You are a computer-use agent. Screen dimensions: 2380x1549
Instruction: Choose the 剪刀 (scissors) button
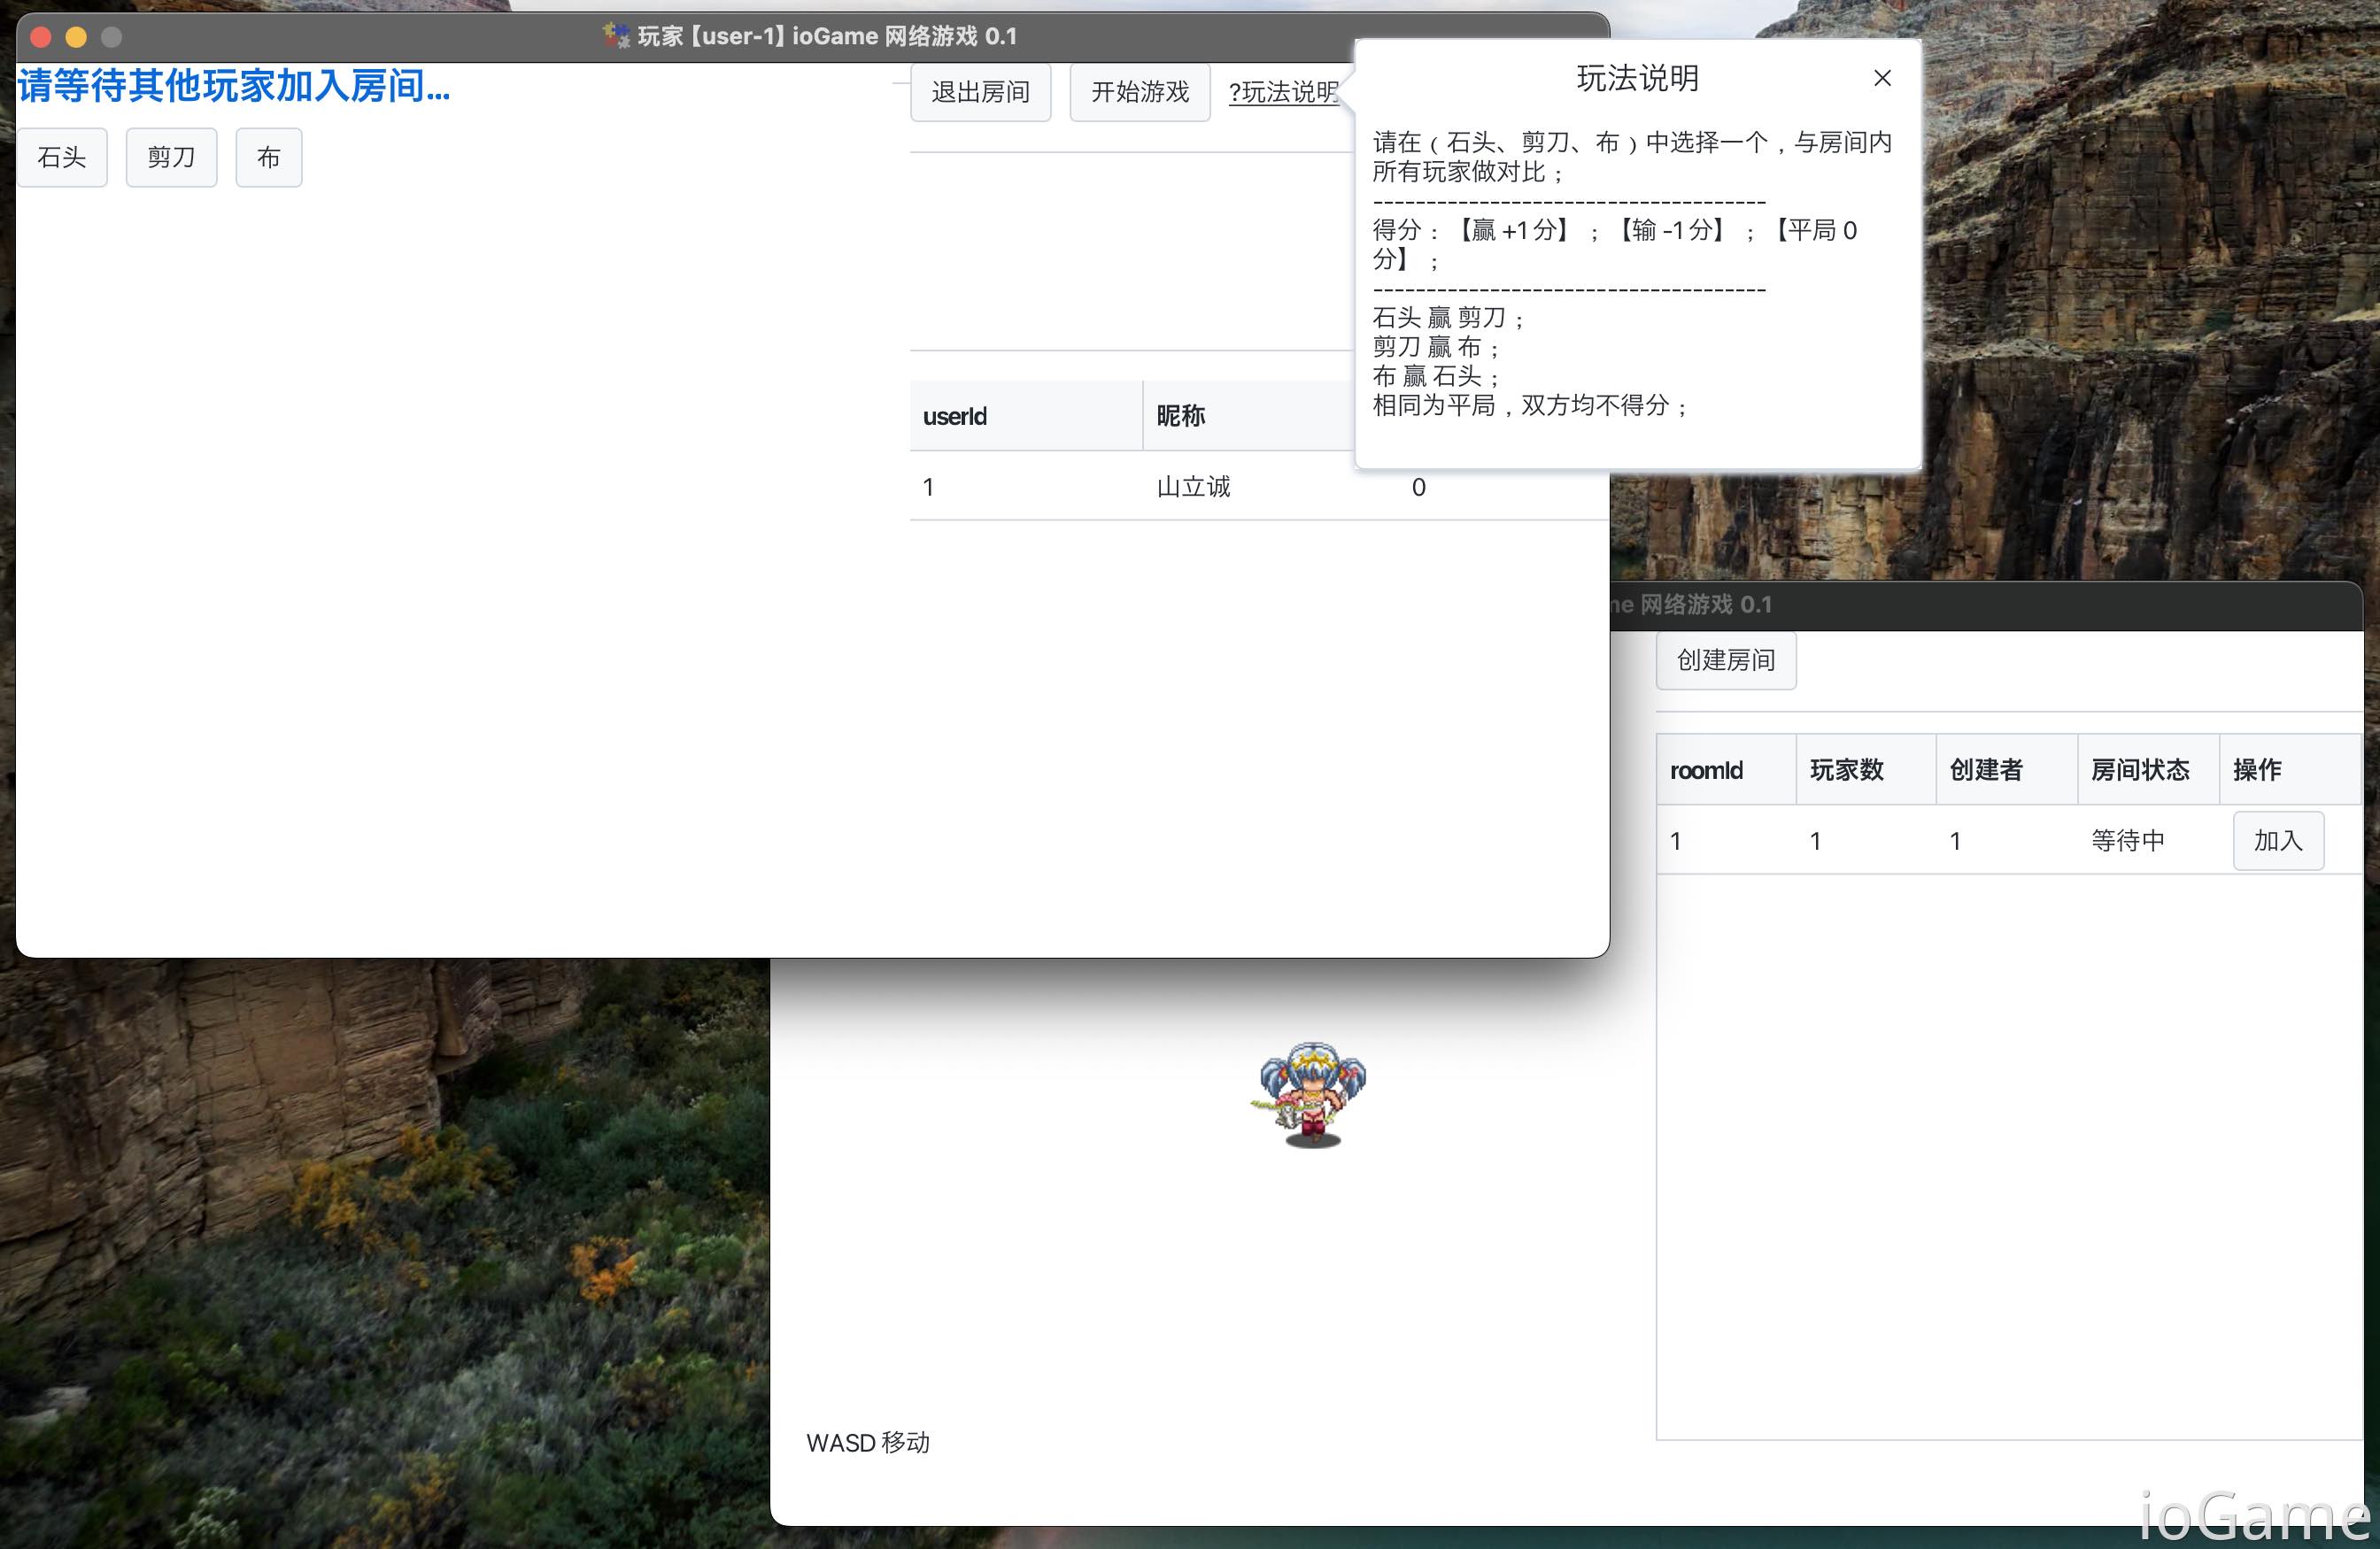coord(171,157)
